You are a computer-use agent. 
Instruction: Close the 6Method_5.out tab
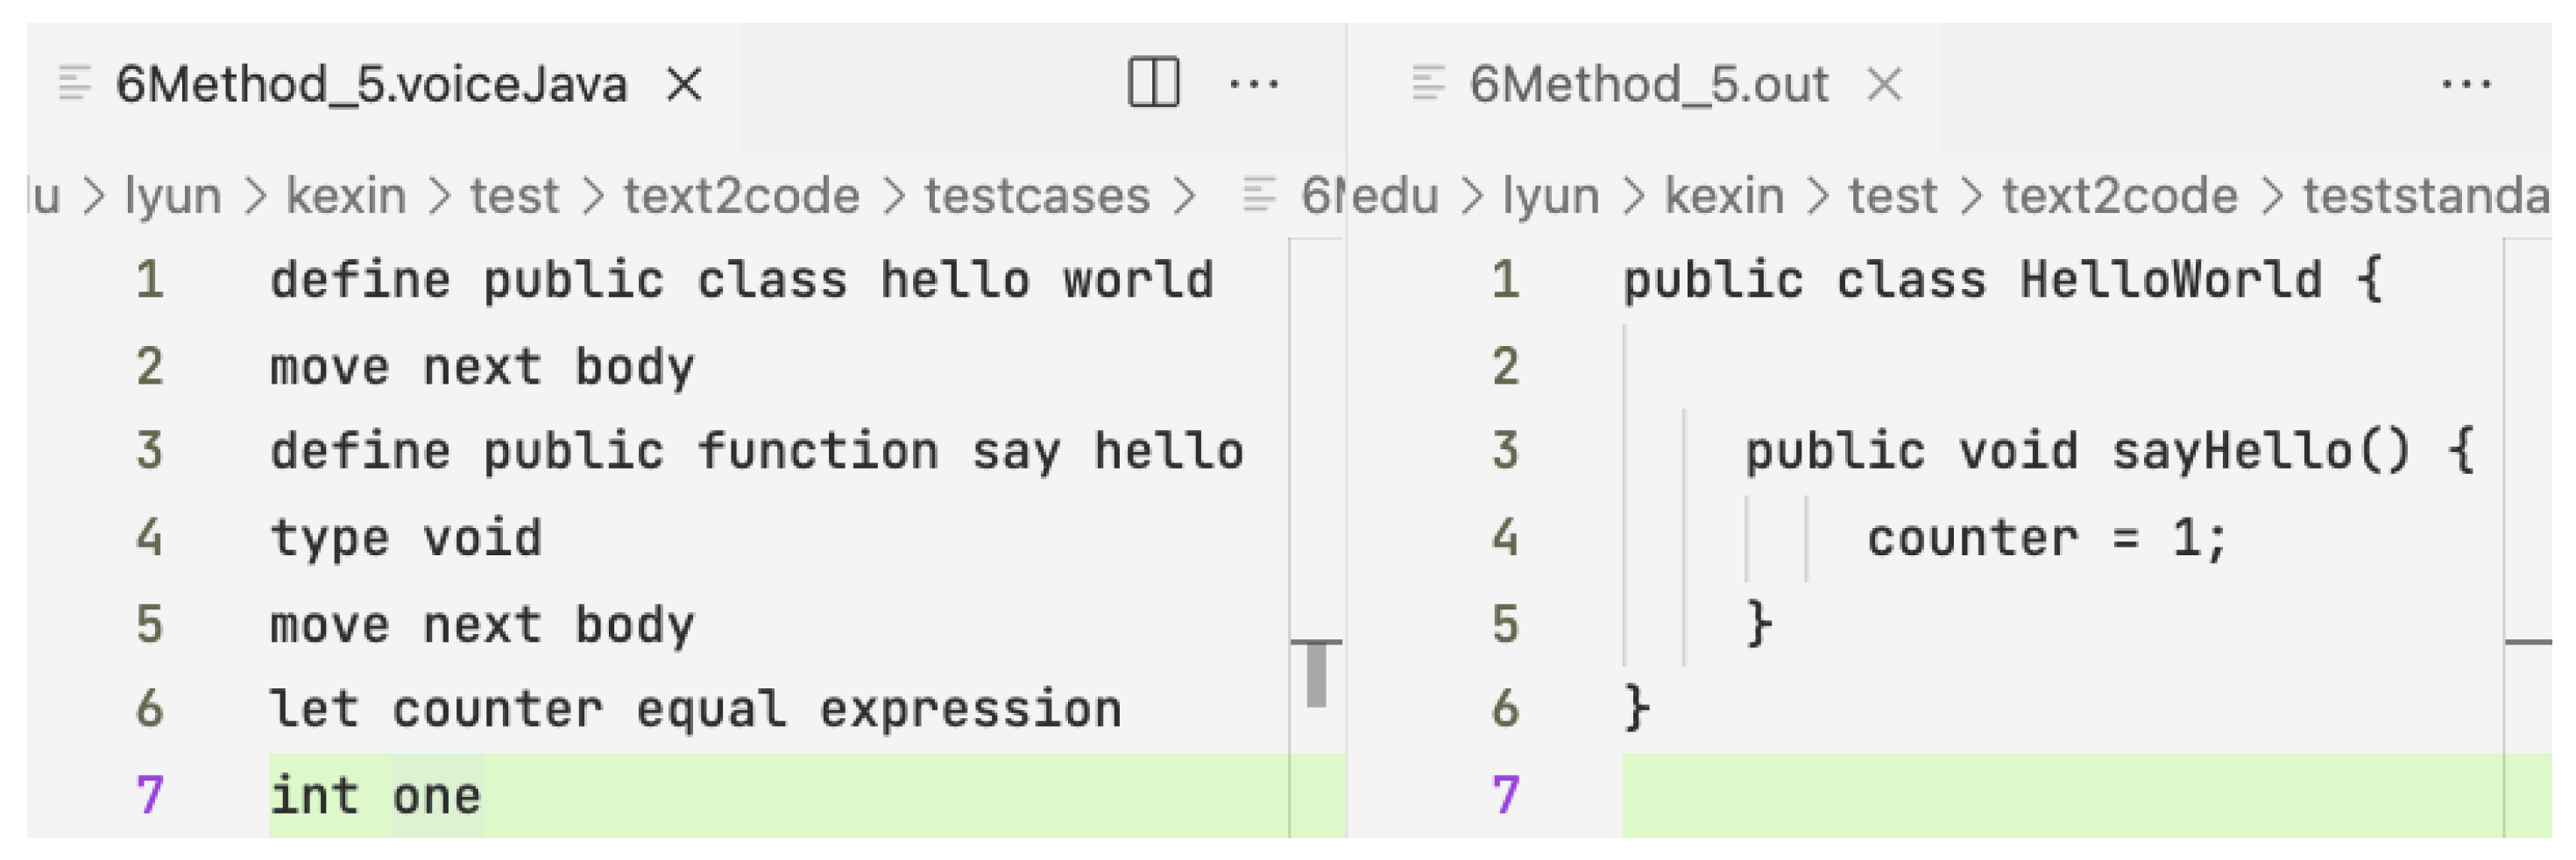click(x=1885, y=84)
